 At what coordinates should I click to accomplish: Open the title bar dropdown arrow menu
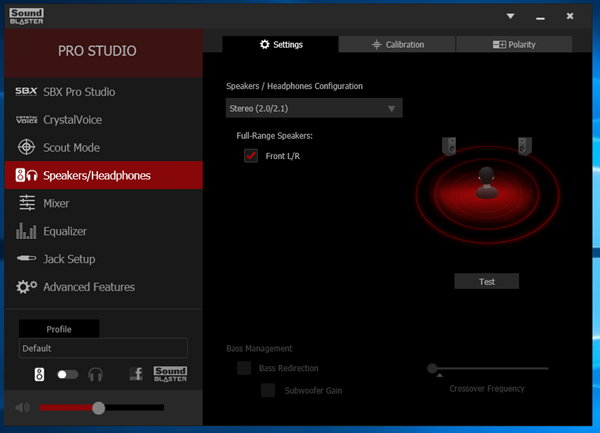pos(510,16)
